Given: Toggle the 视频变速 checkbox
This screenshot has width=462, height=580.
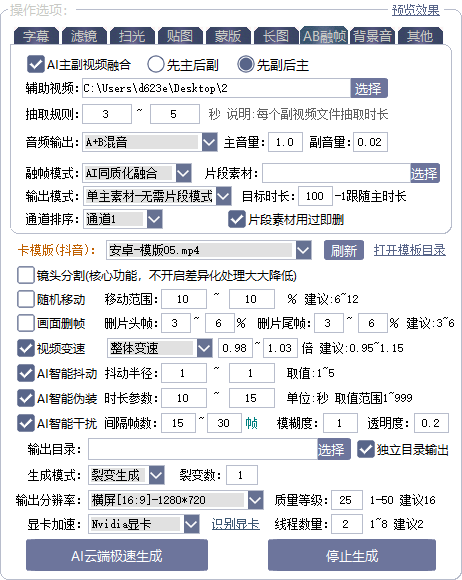Looking at the screenshot, I should (26, 348).
